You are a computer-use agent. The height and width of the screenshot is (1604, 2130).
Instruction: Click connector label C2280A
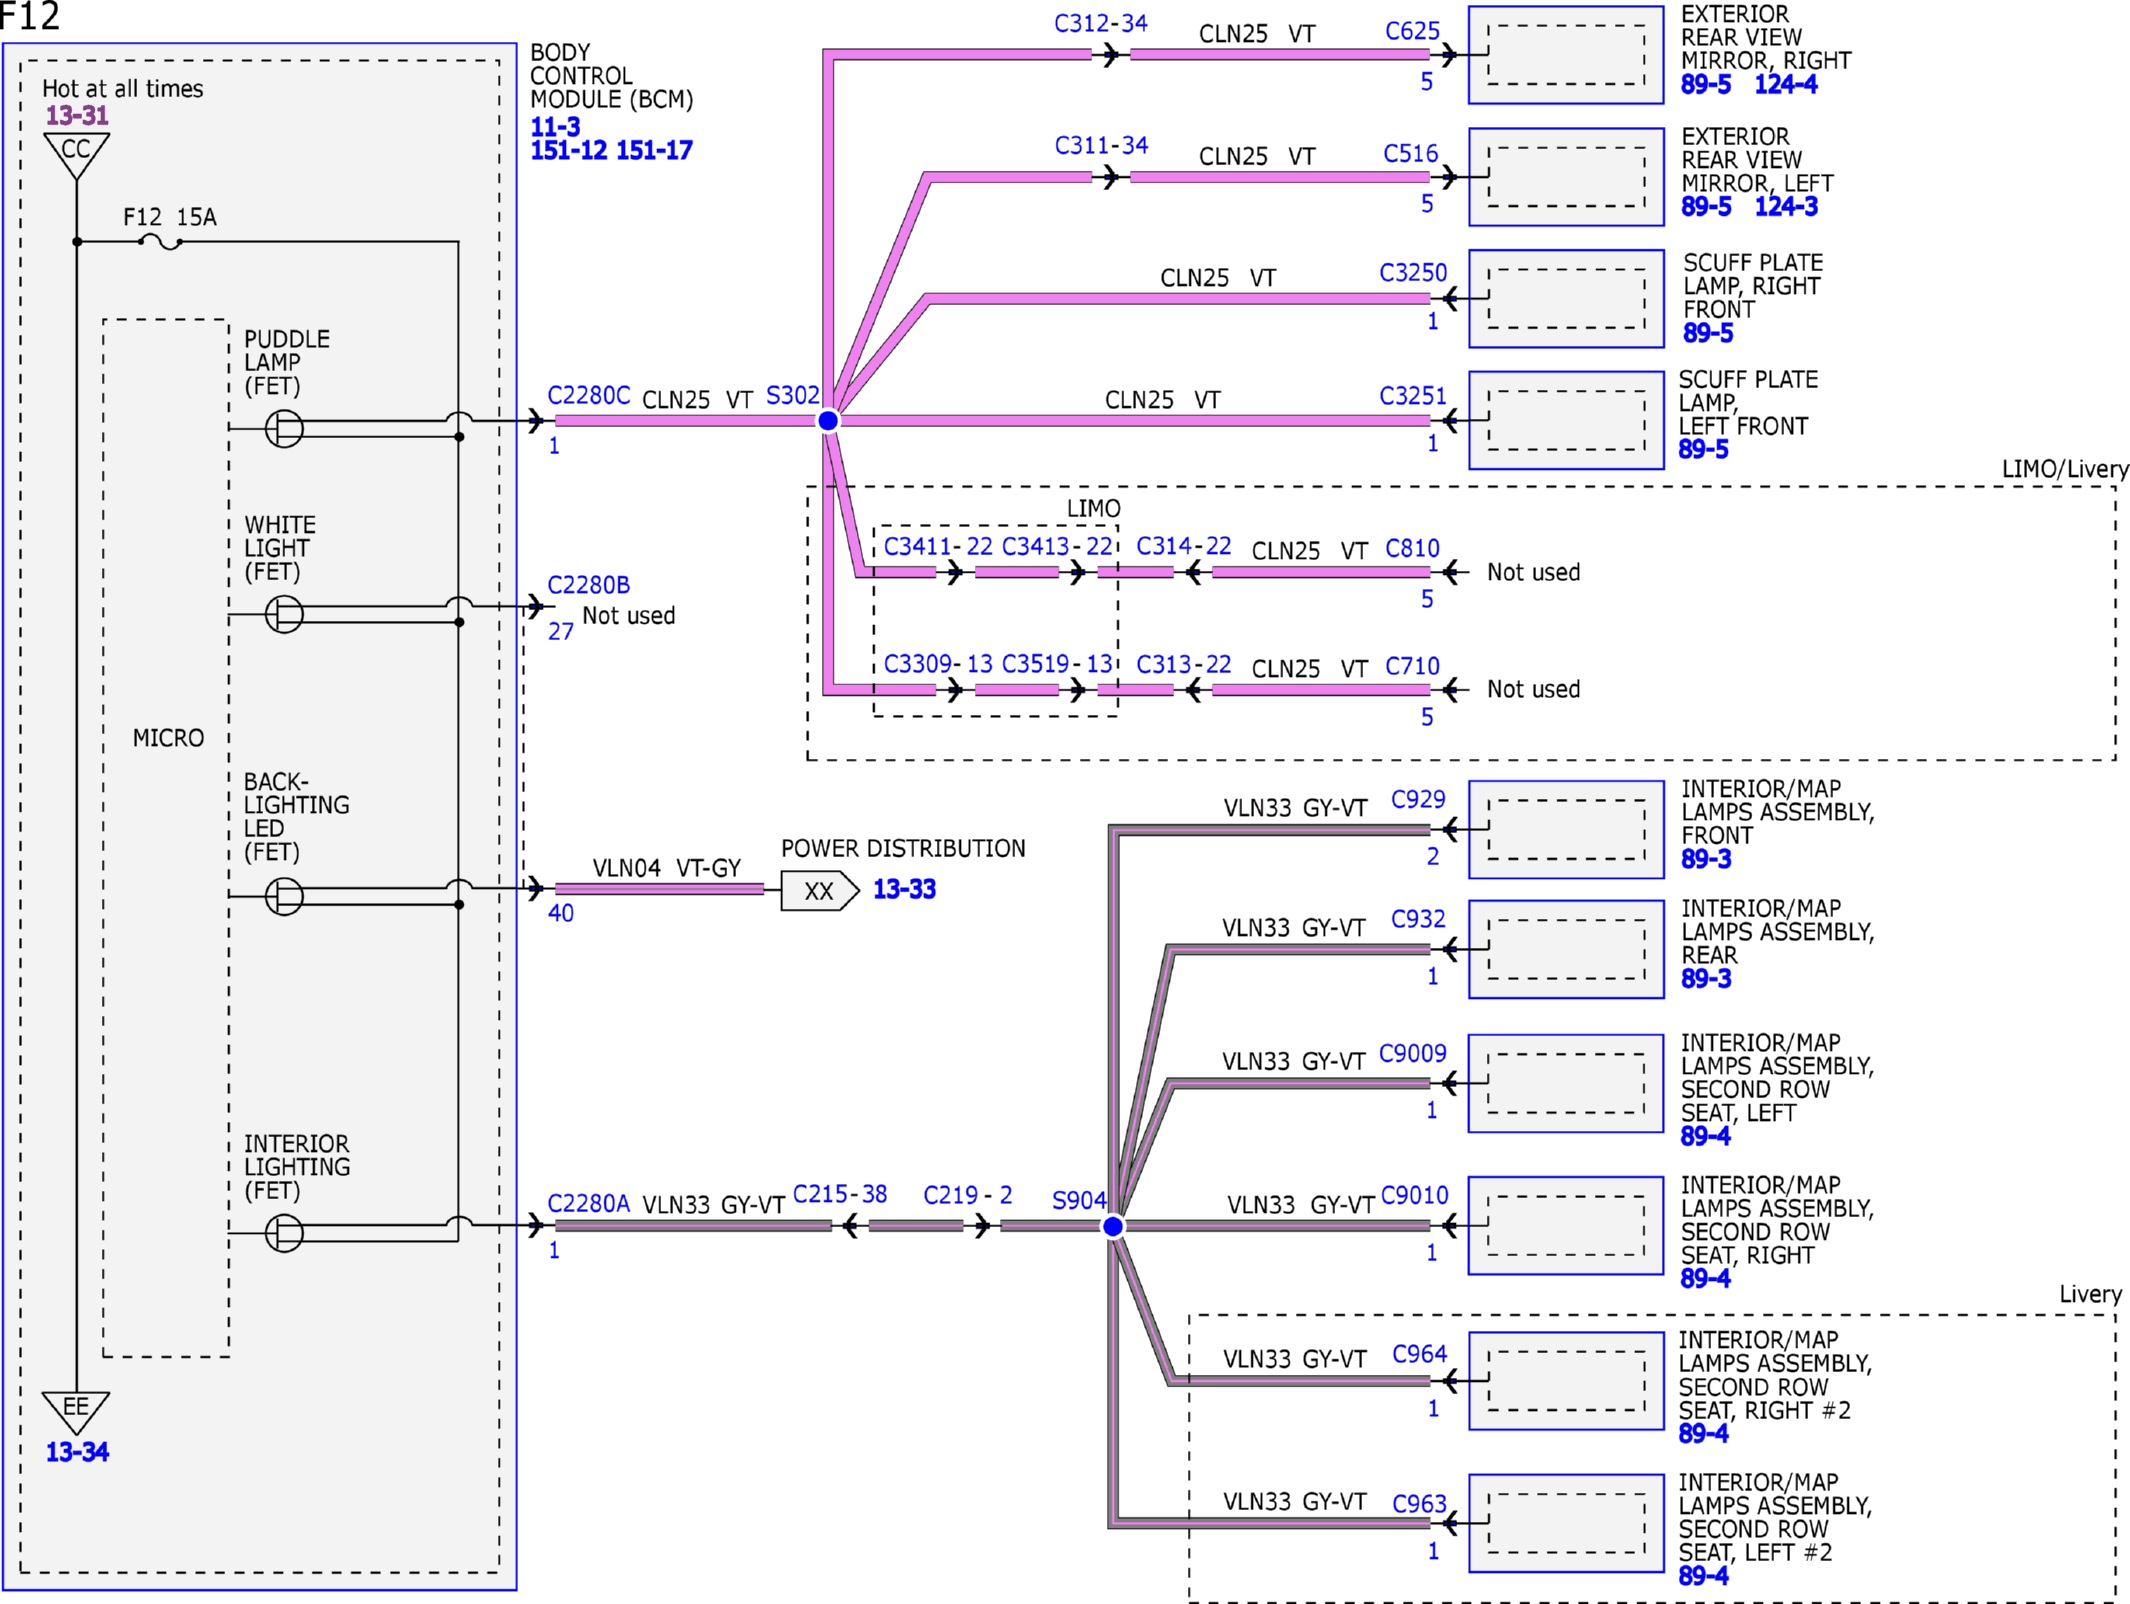[x=589, y=1203]
